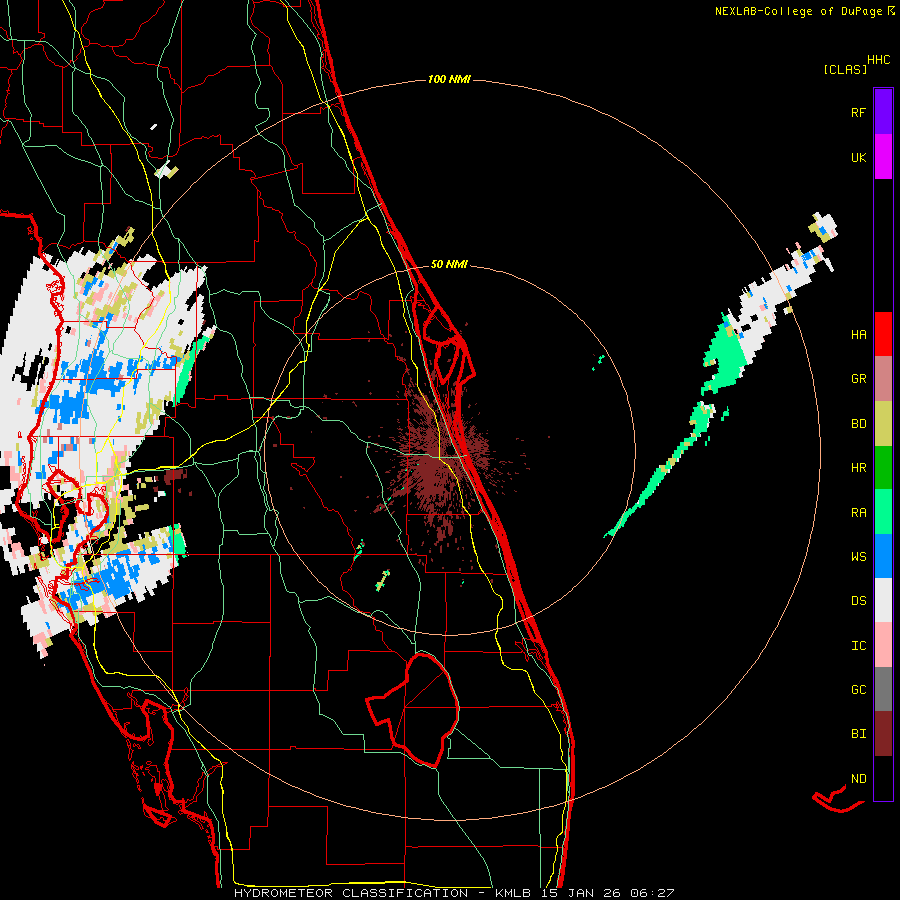This screenshot has height=900, width=900.
Task: Click the HYDROMETEOR CLASSIFICATION KMLB title text
Action: (454, 893)
